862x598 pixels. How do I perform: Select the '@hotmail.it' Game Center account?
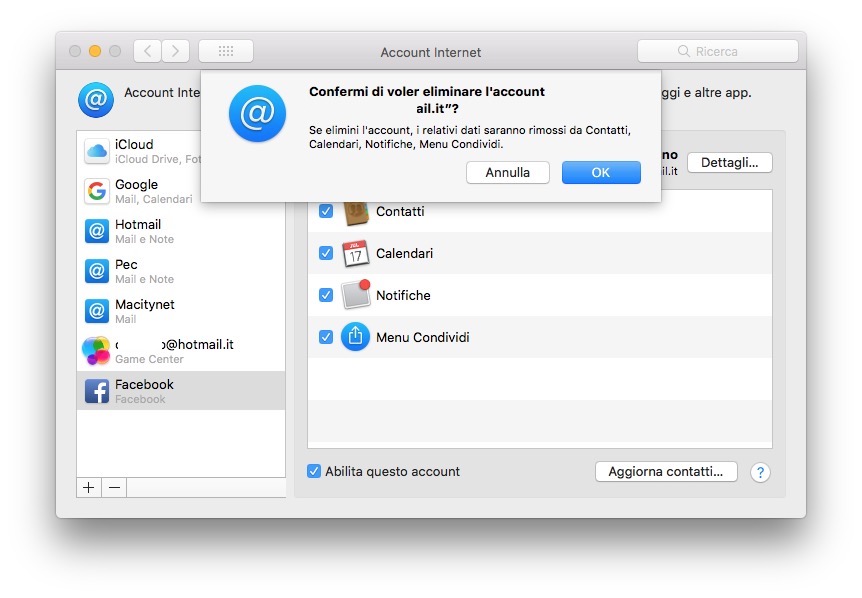point(174,345)
